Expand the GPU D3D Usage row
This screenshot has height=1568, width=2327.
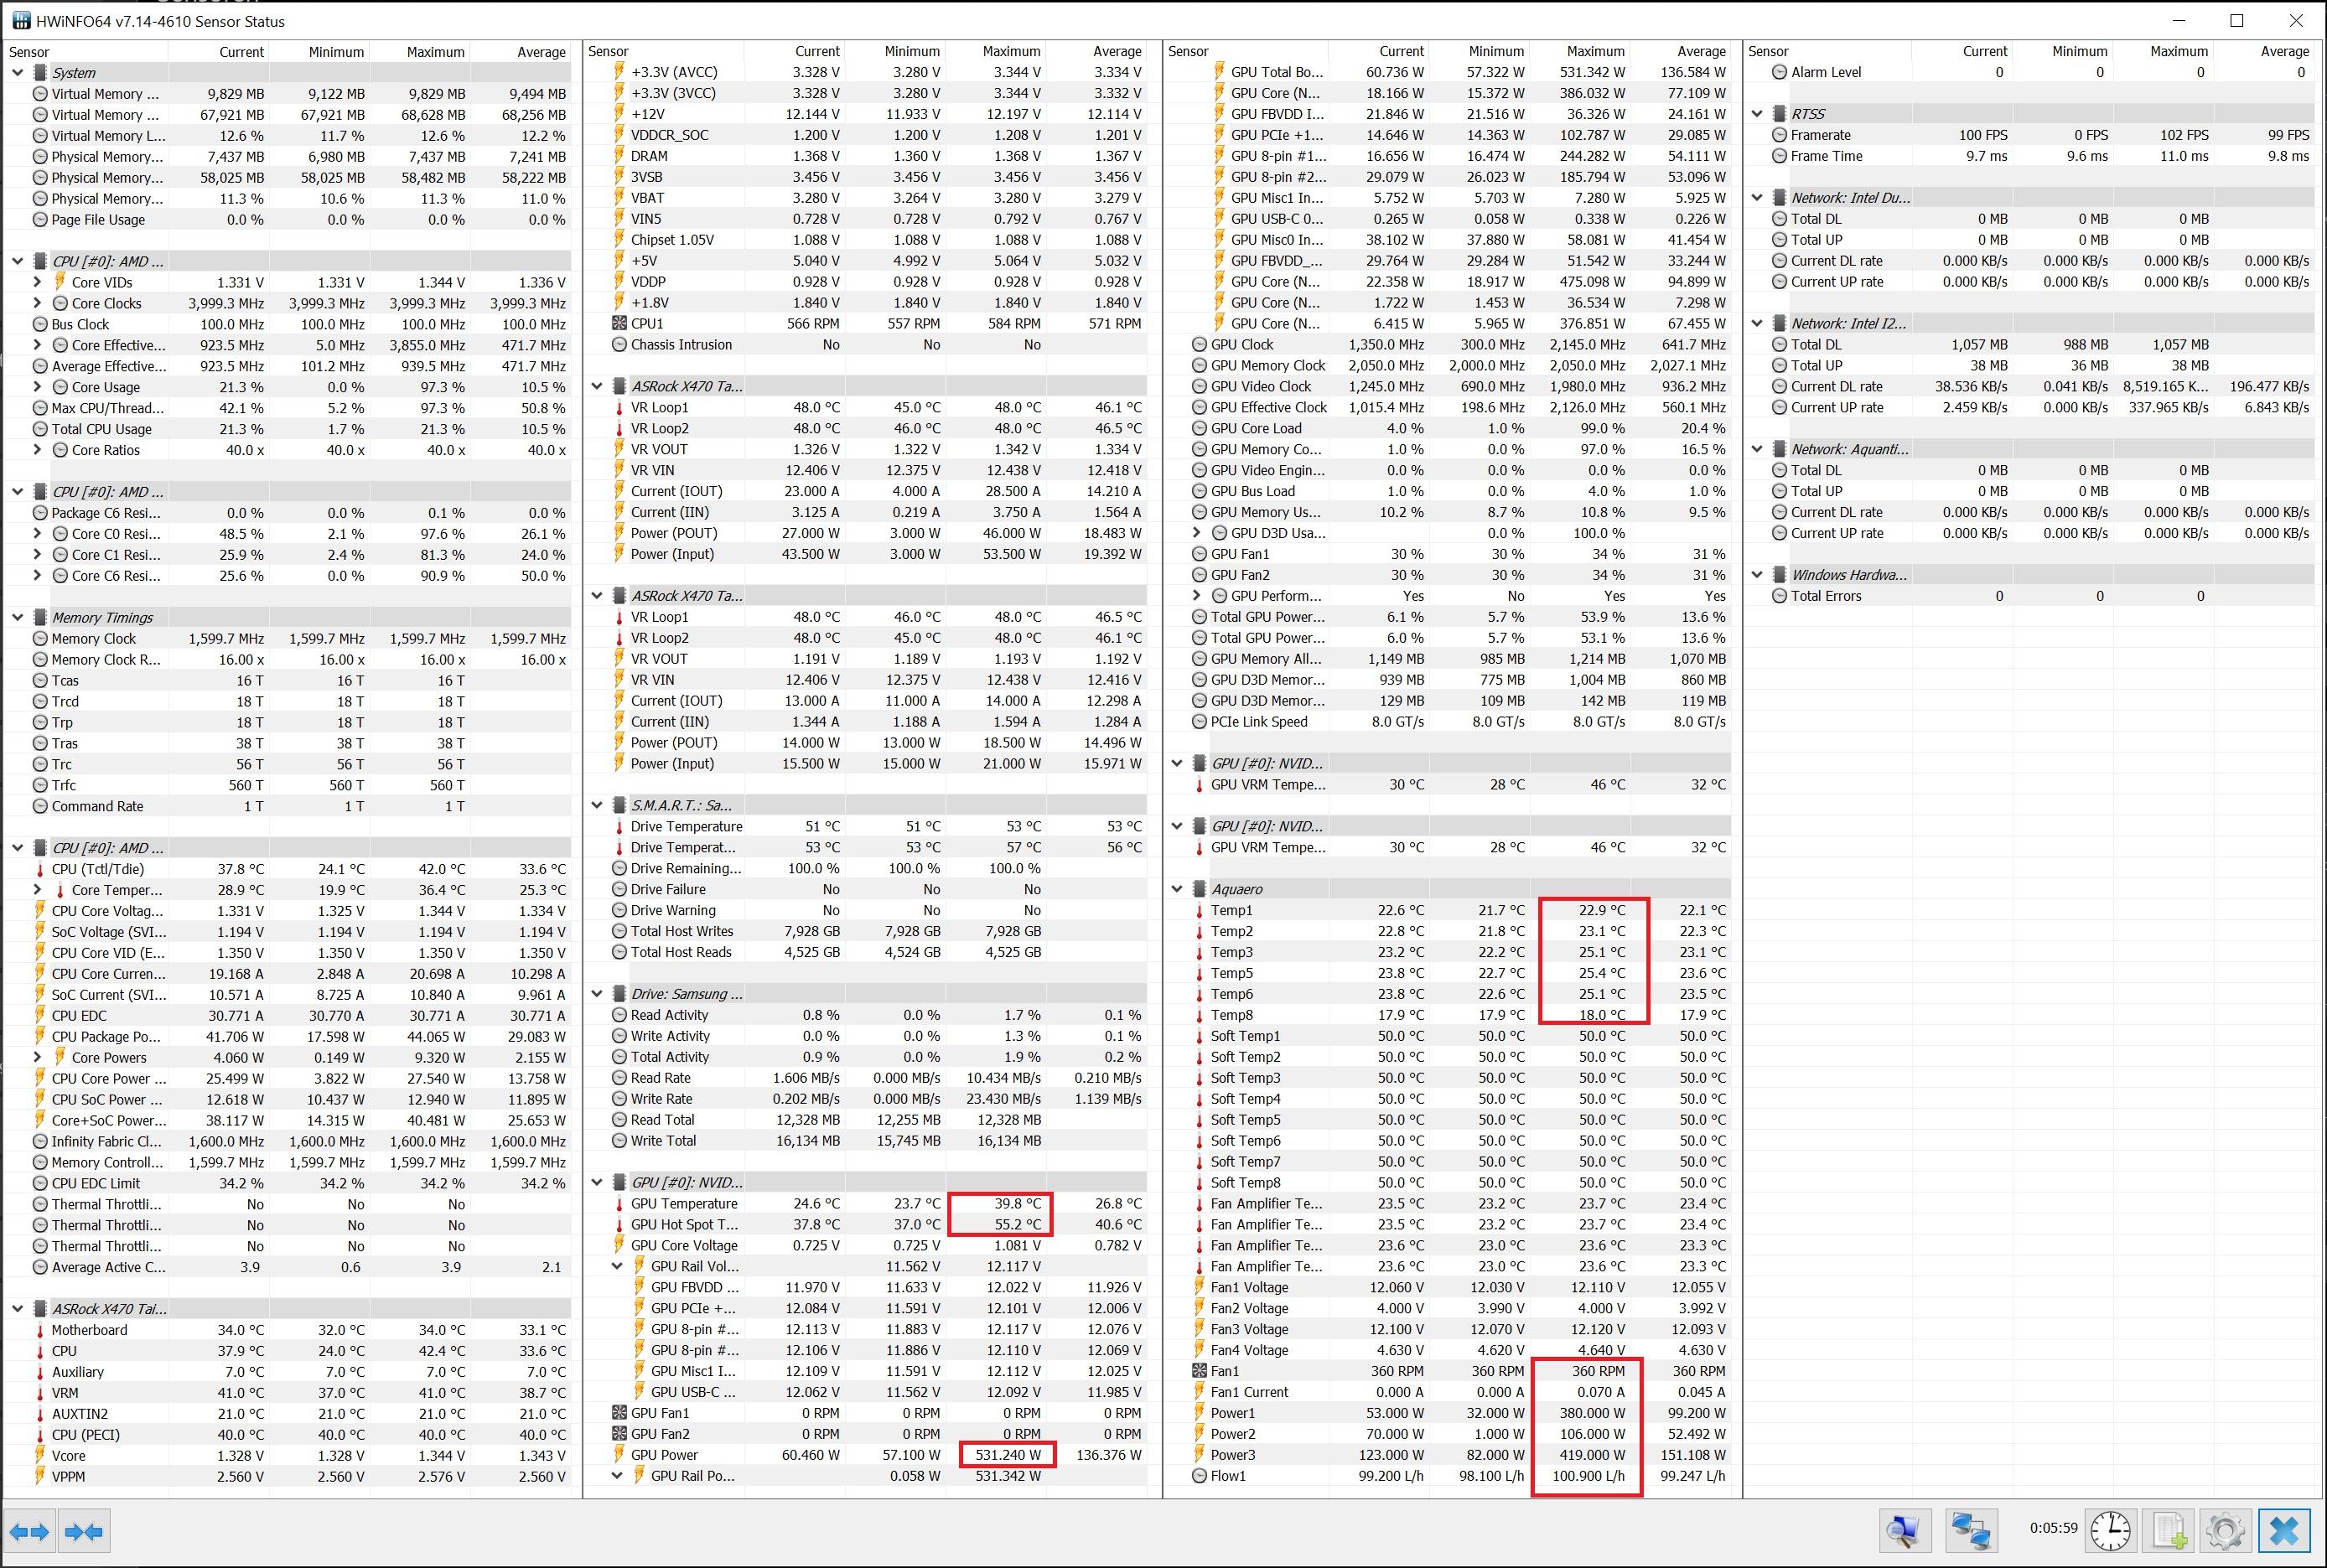pos(1197,533)
